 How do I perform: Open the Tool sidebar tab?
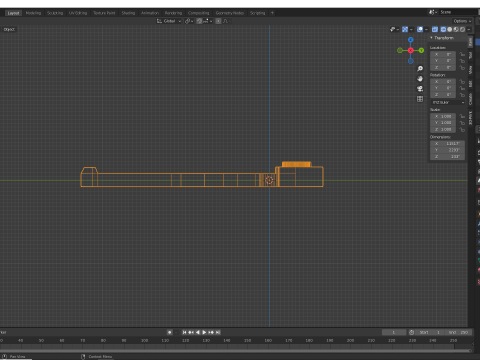[x=470, y=55]
